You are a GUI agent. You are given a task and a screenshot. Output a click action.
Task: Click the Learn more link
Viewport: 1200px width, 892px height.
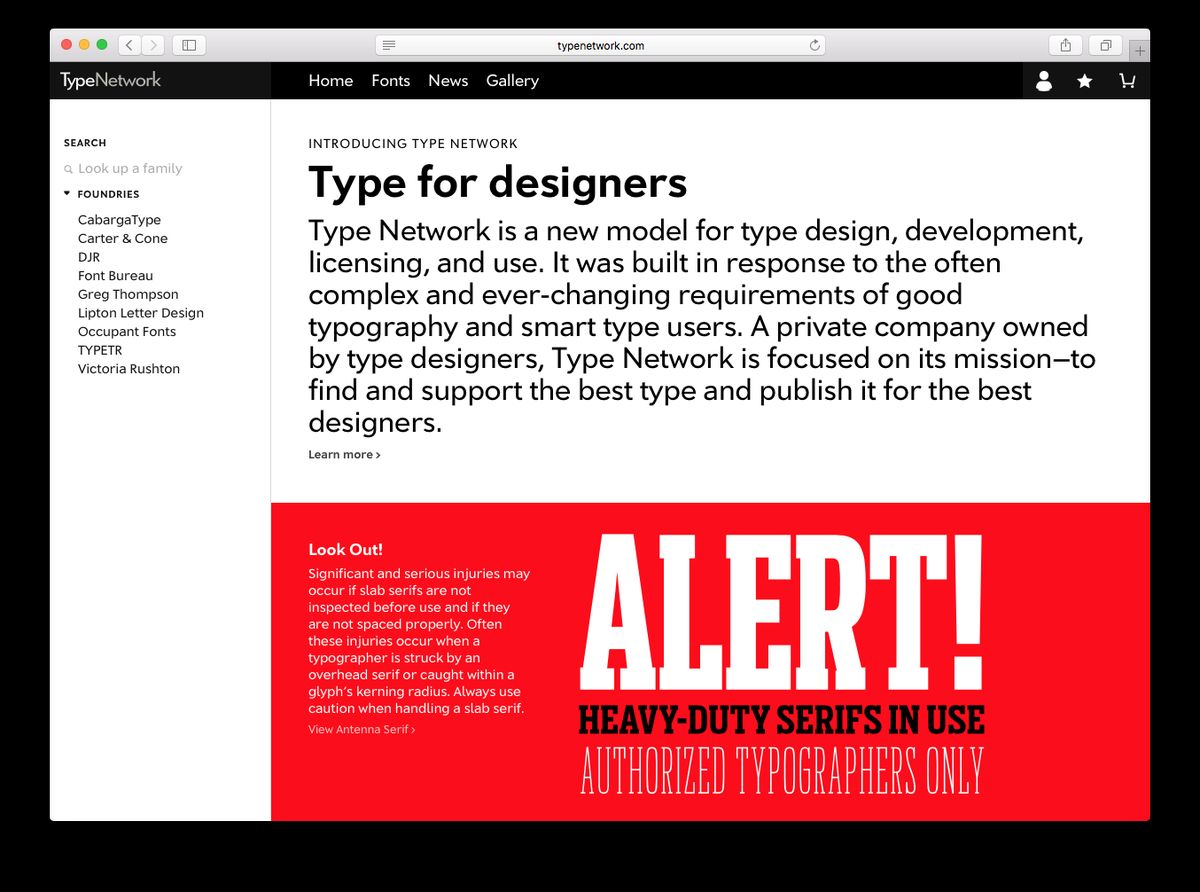click(x=344, y=455)
